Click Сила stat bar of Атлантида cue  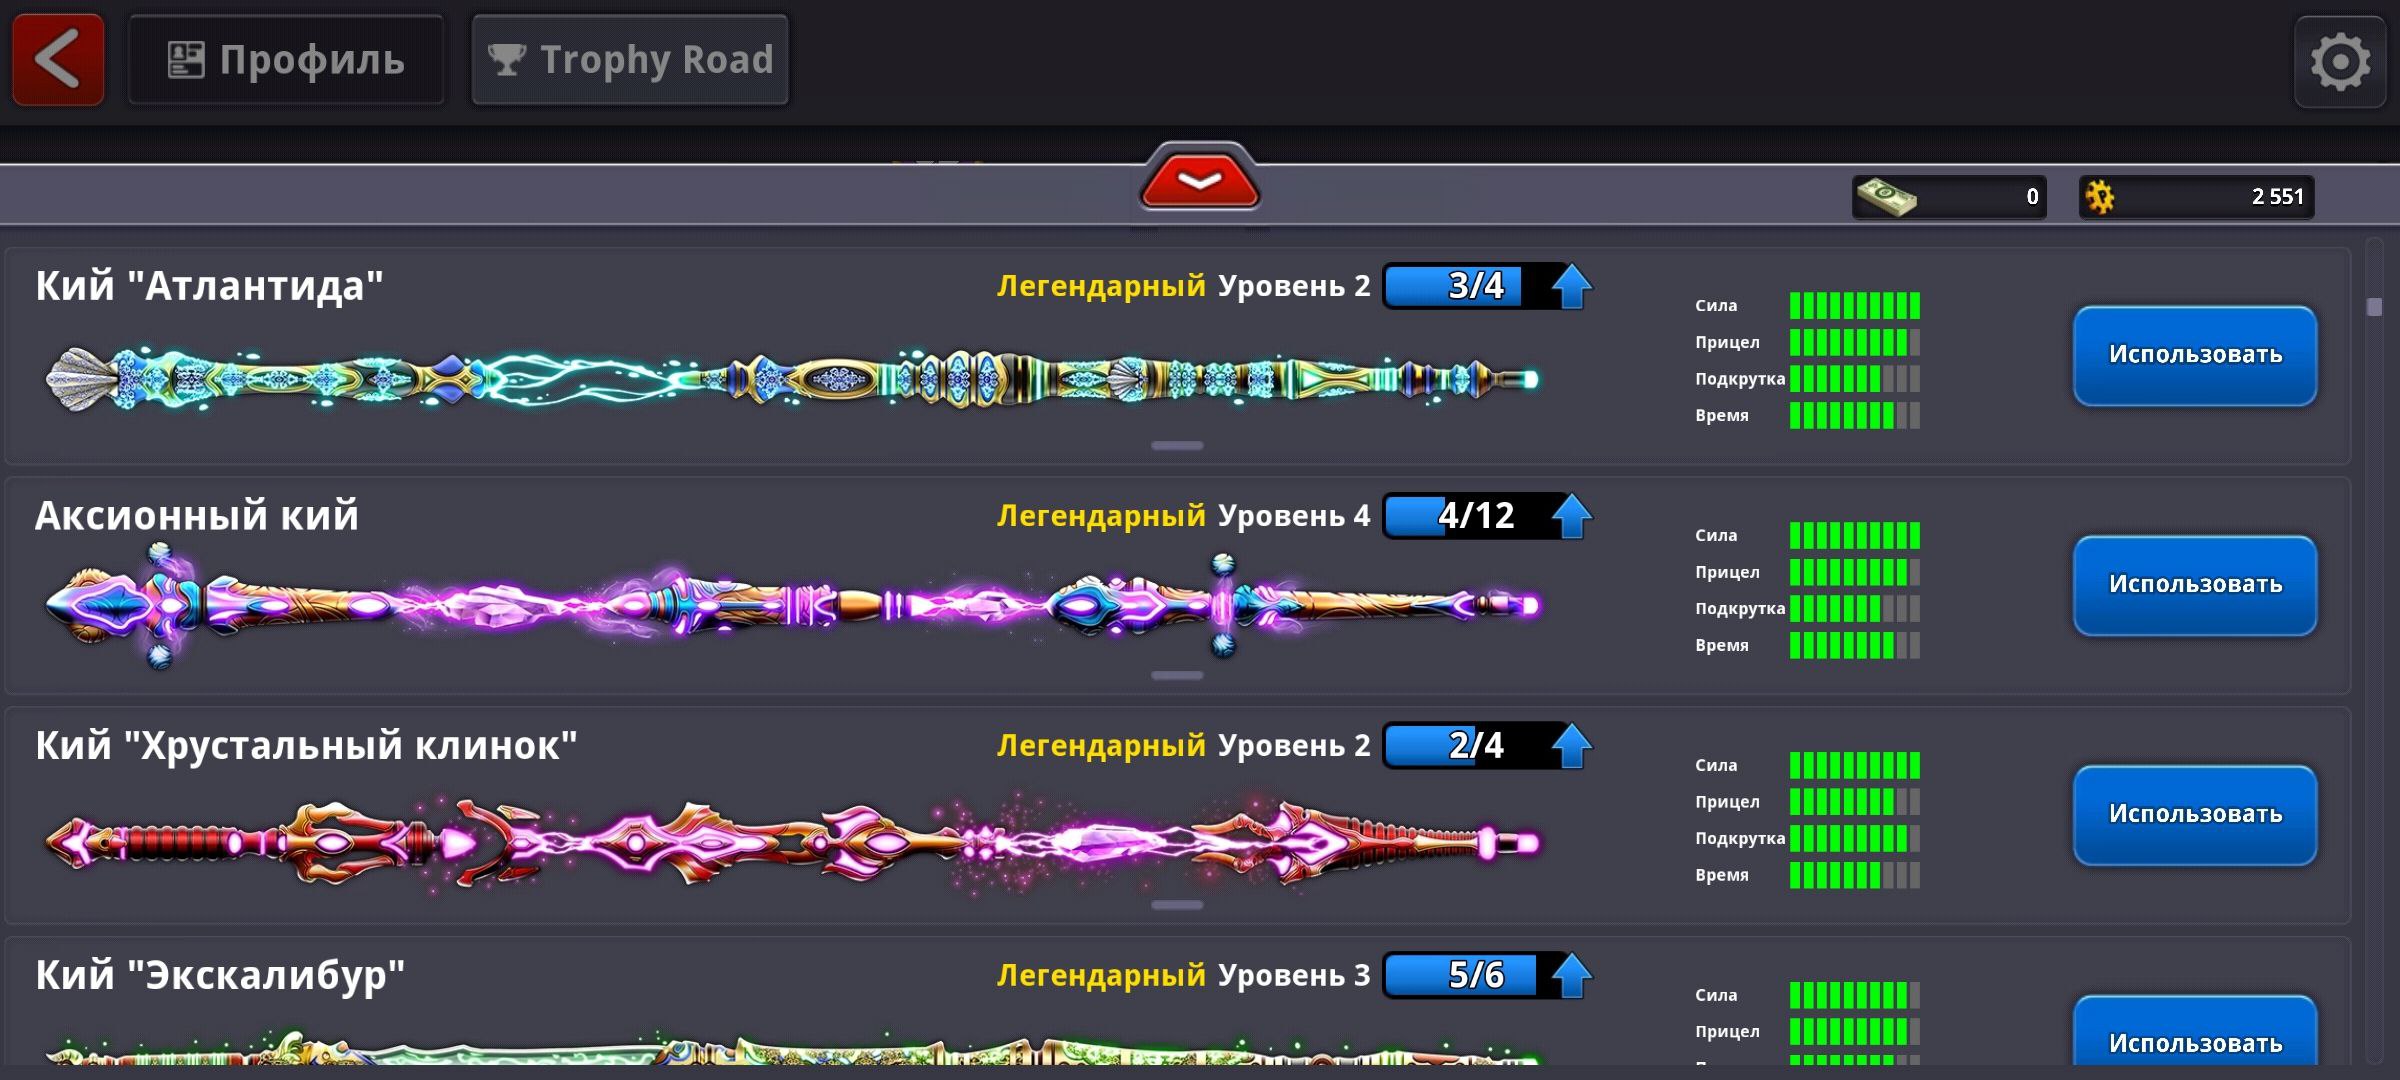point(1855,306)
